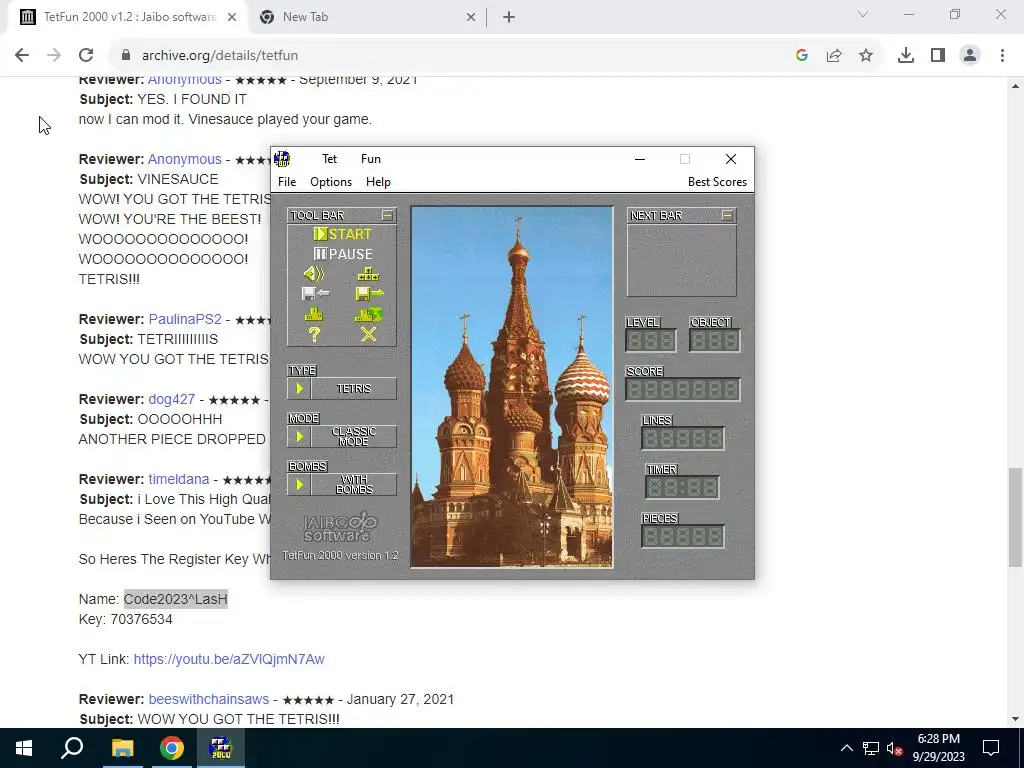This screenshot has height=768, width=1024.
Task: Click the CLASSIC MODE label button
Action: pos(354,436)
